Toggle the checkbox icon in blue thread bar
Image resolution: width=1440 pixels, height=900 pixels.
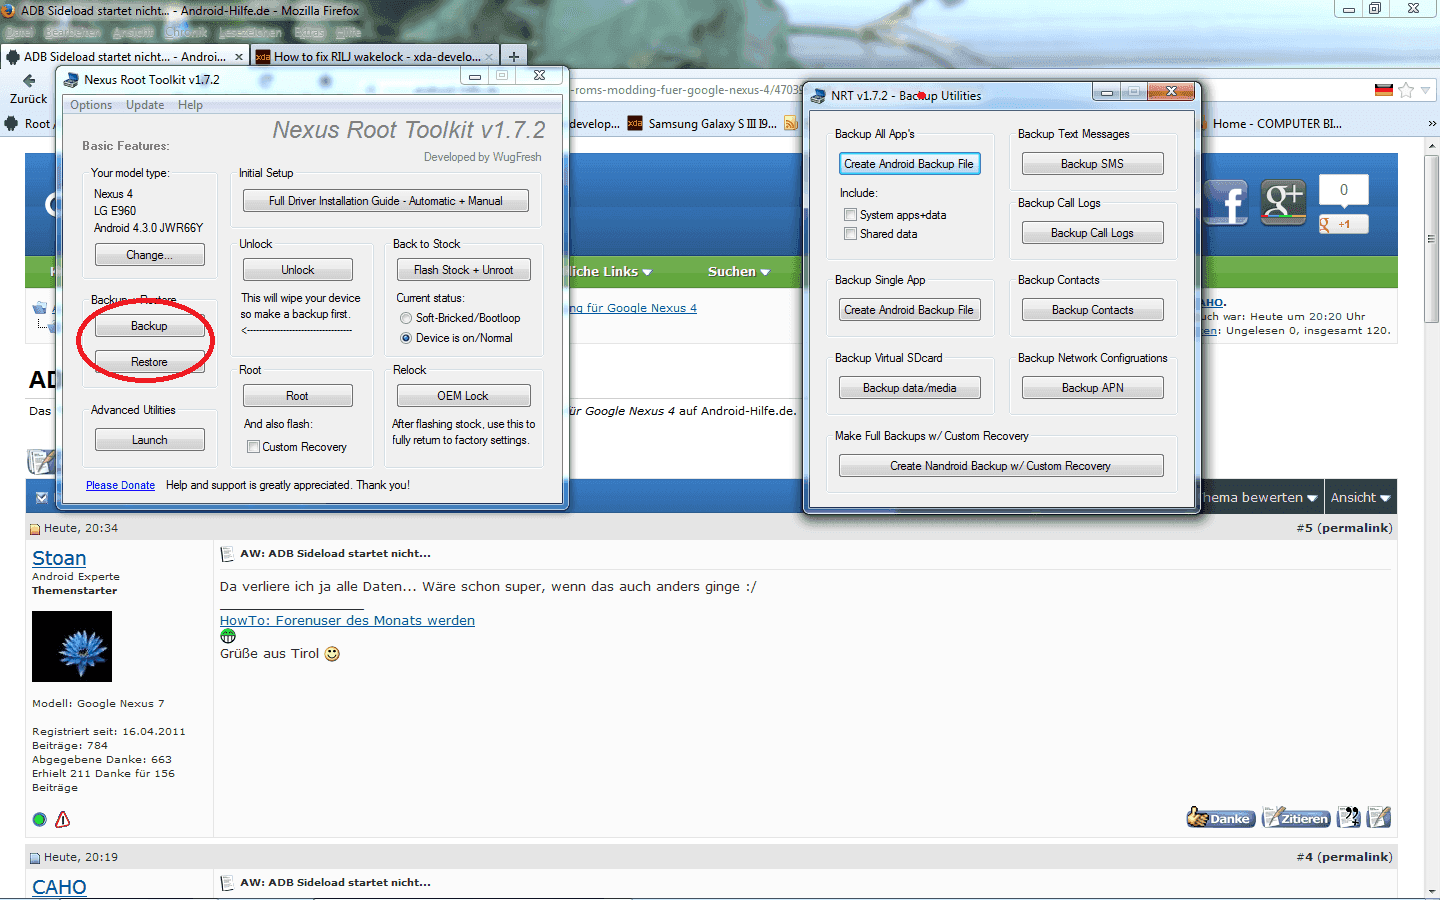[42, 497]
